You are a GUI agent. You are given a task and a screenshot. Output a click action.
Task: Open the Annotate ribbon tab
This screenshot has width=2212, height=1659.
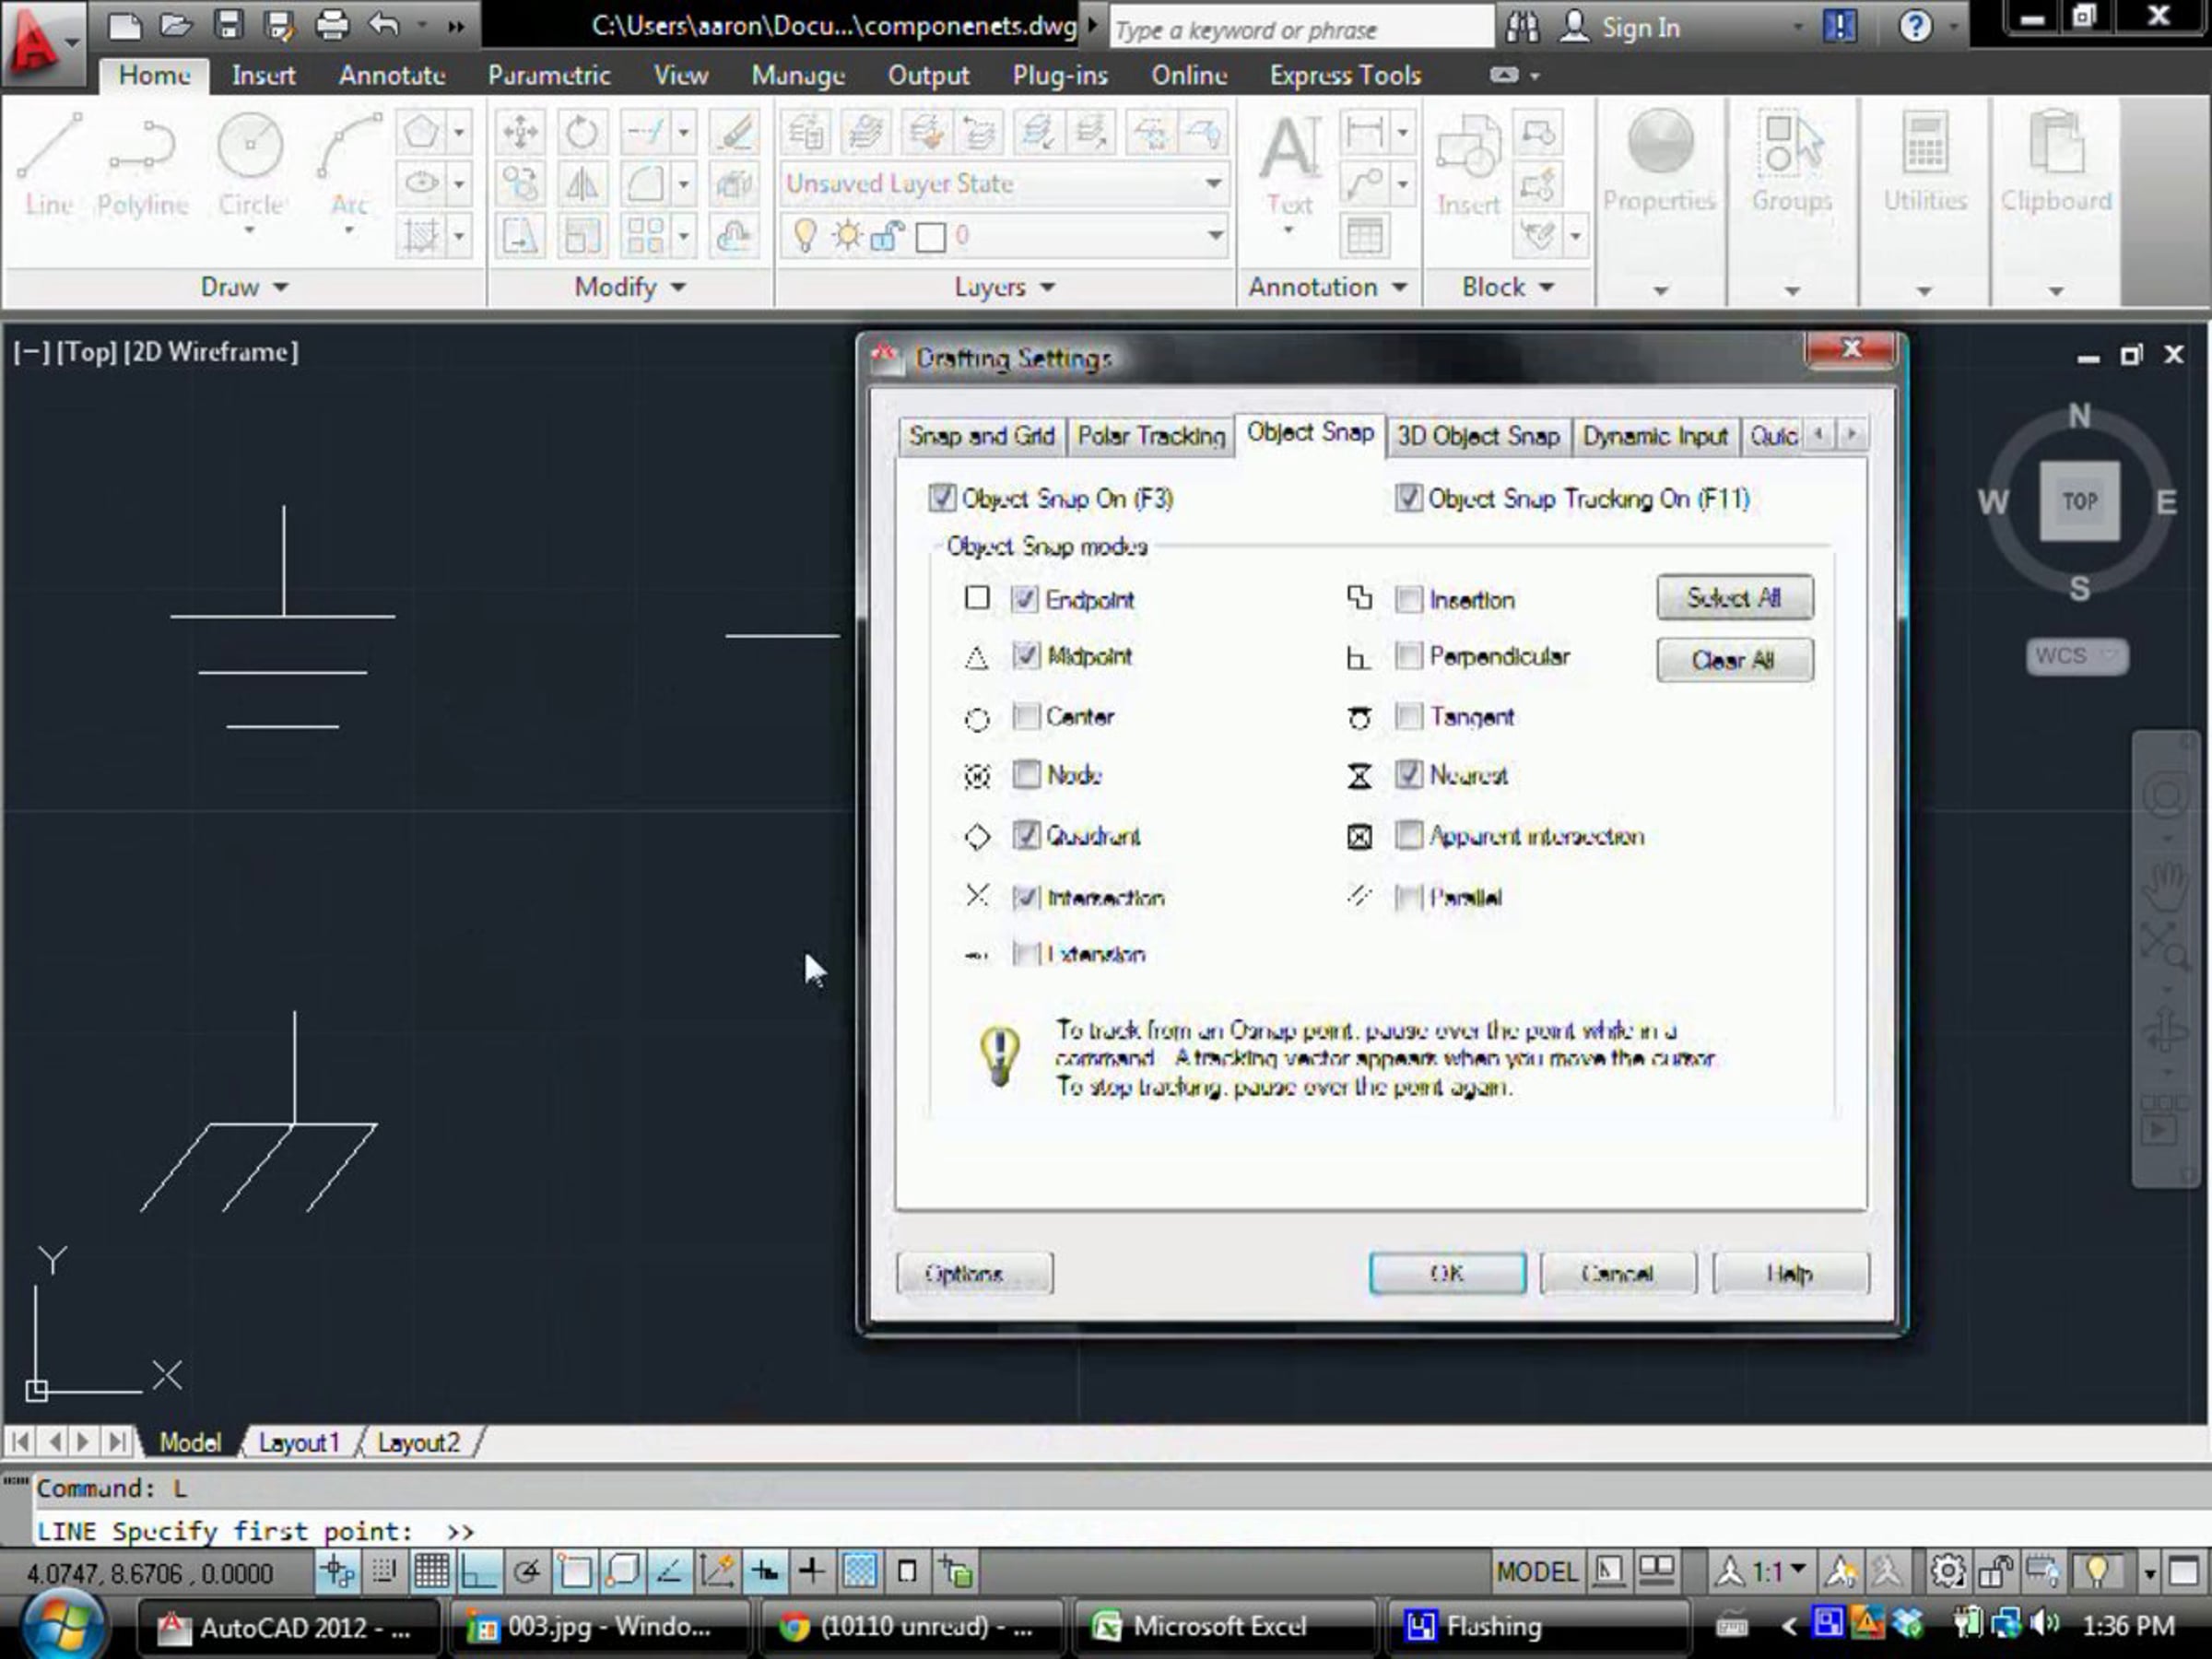(391, 75)
